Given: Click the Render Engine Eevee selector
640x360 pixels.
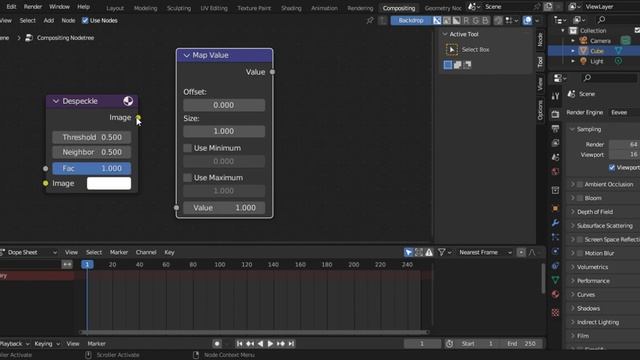Looking at the screenshot, I should pyautogui.click(x=624, y=113).
